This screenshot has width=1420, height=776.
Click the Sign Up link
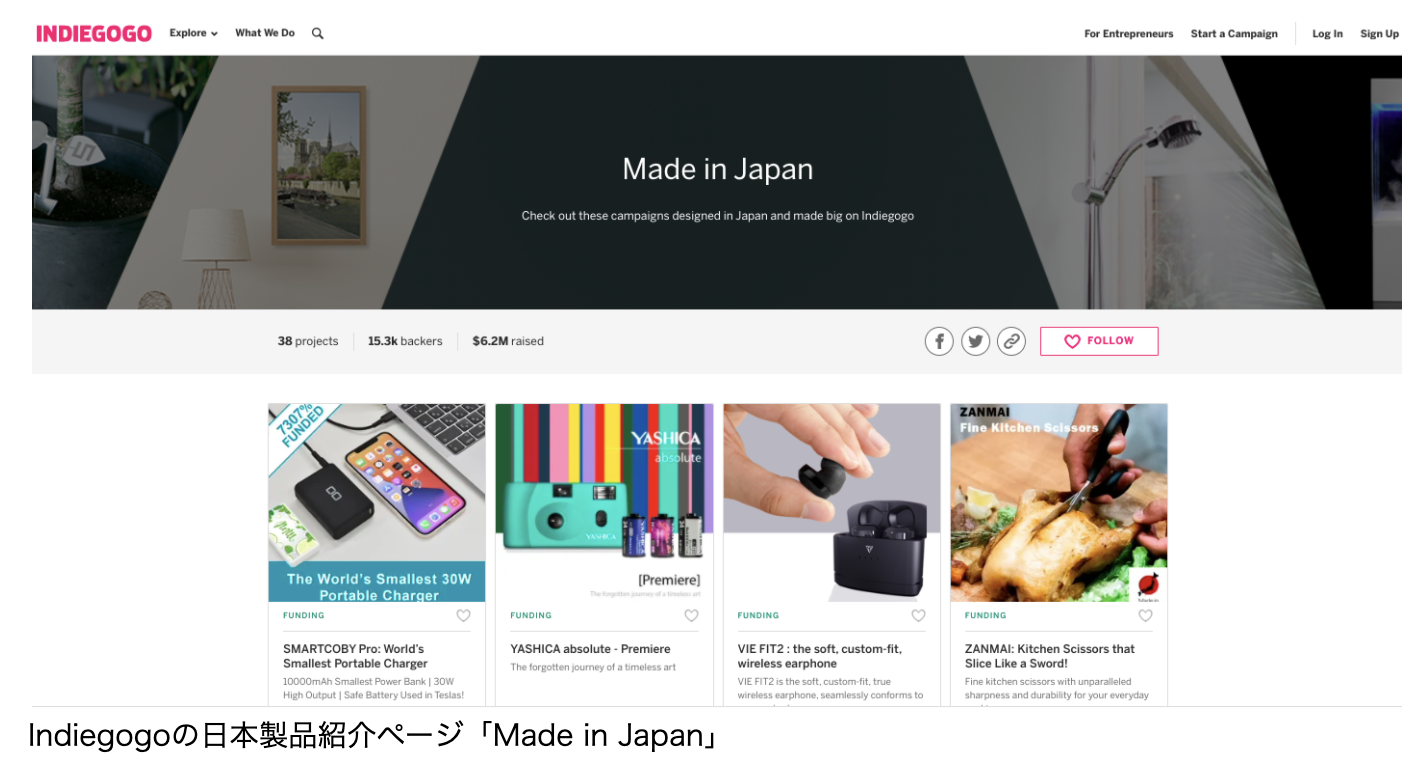tap(1379, 34)
